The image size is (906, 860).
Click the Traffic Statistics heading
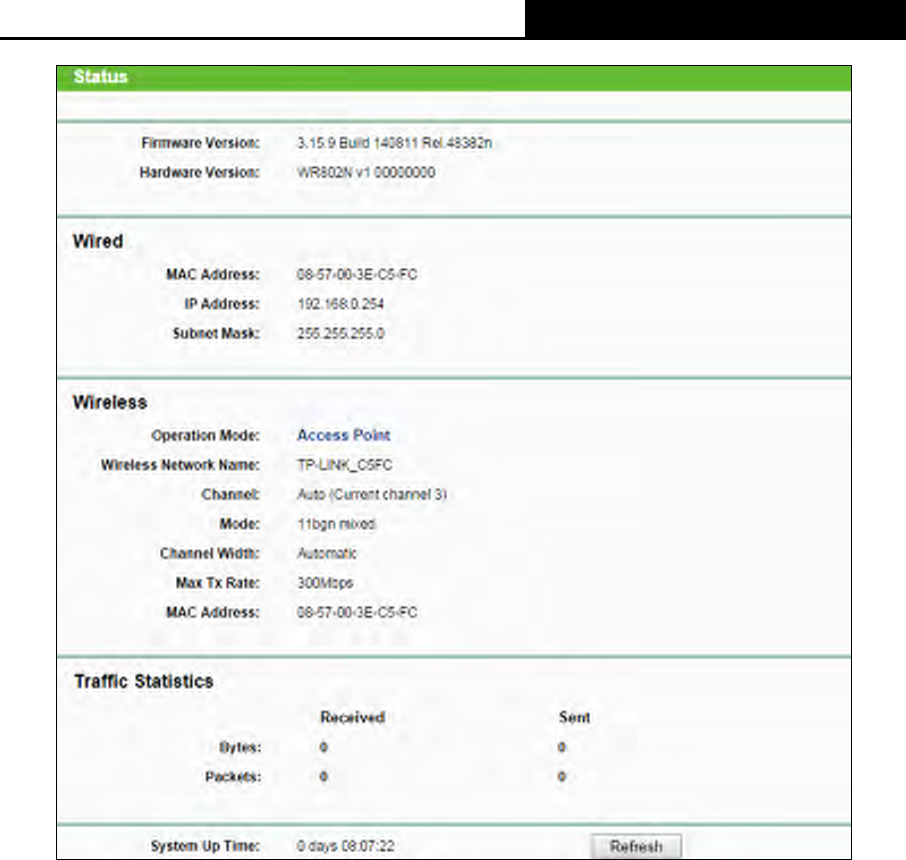[144, 681]
